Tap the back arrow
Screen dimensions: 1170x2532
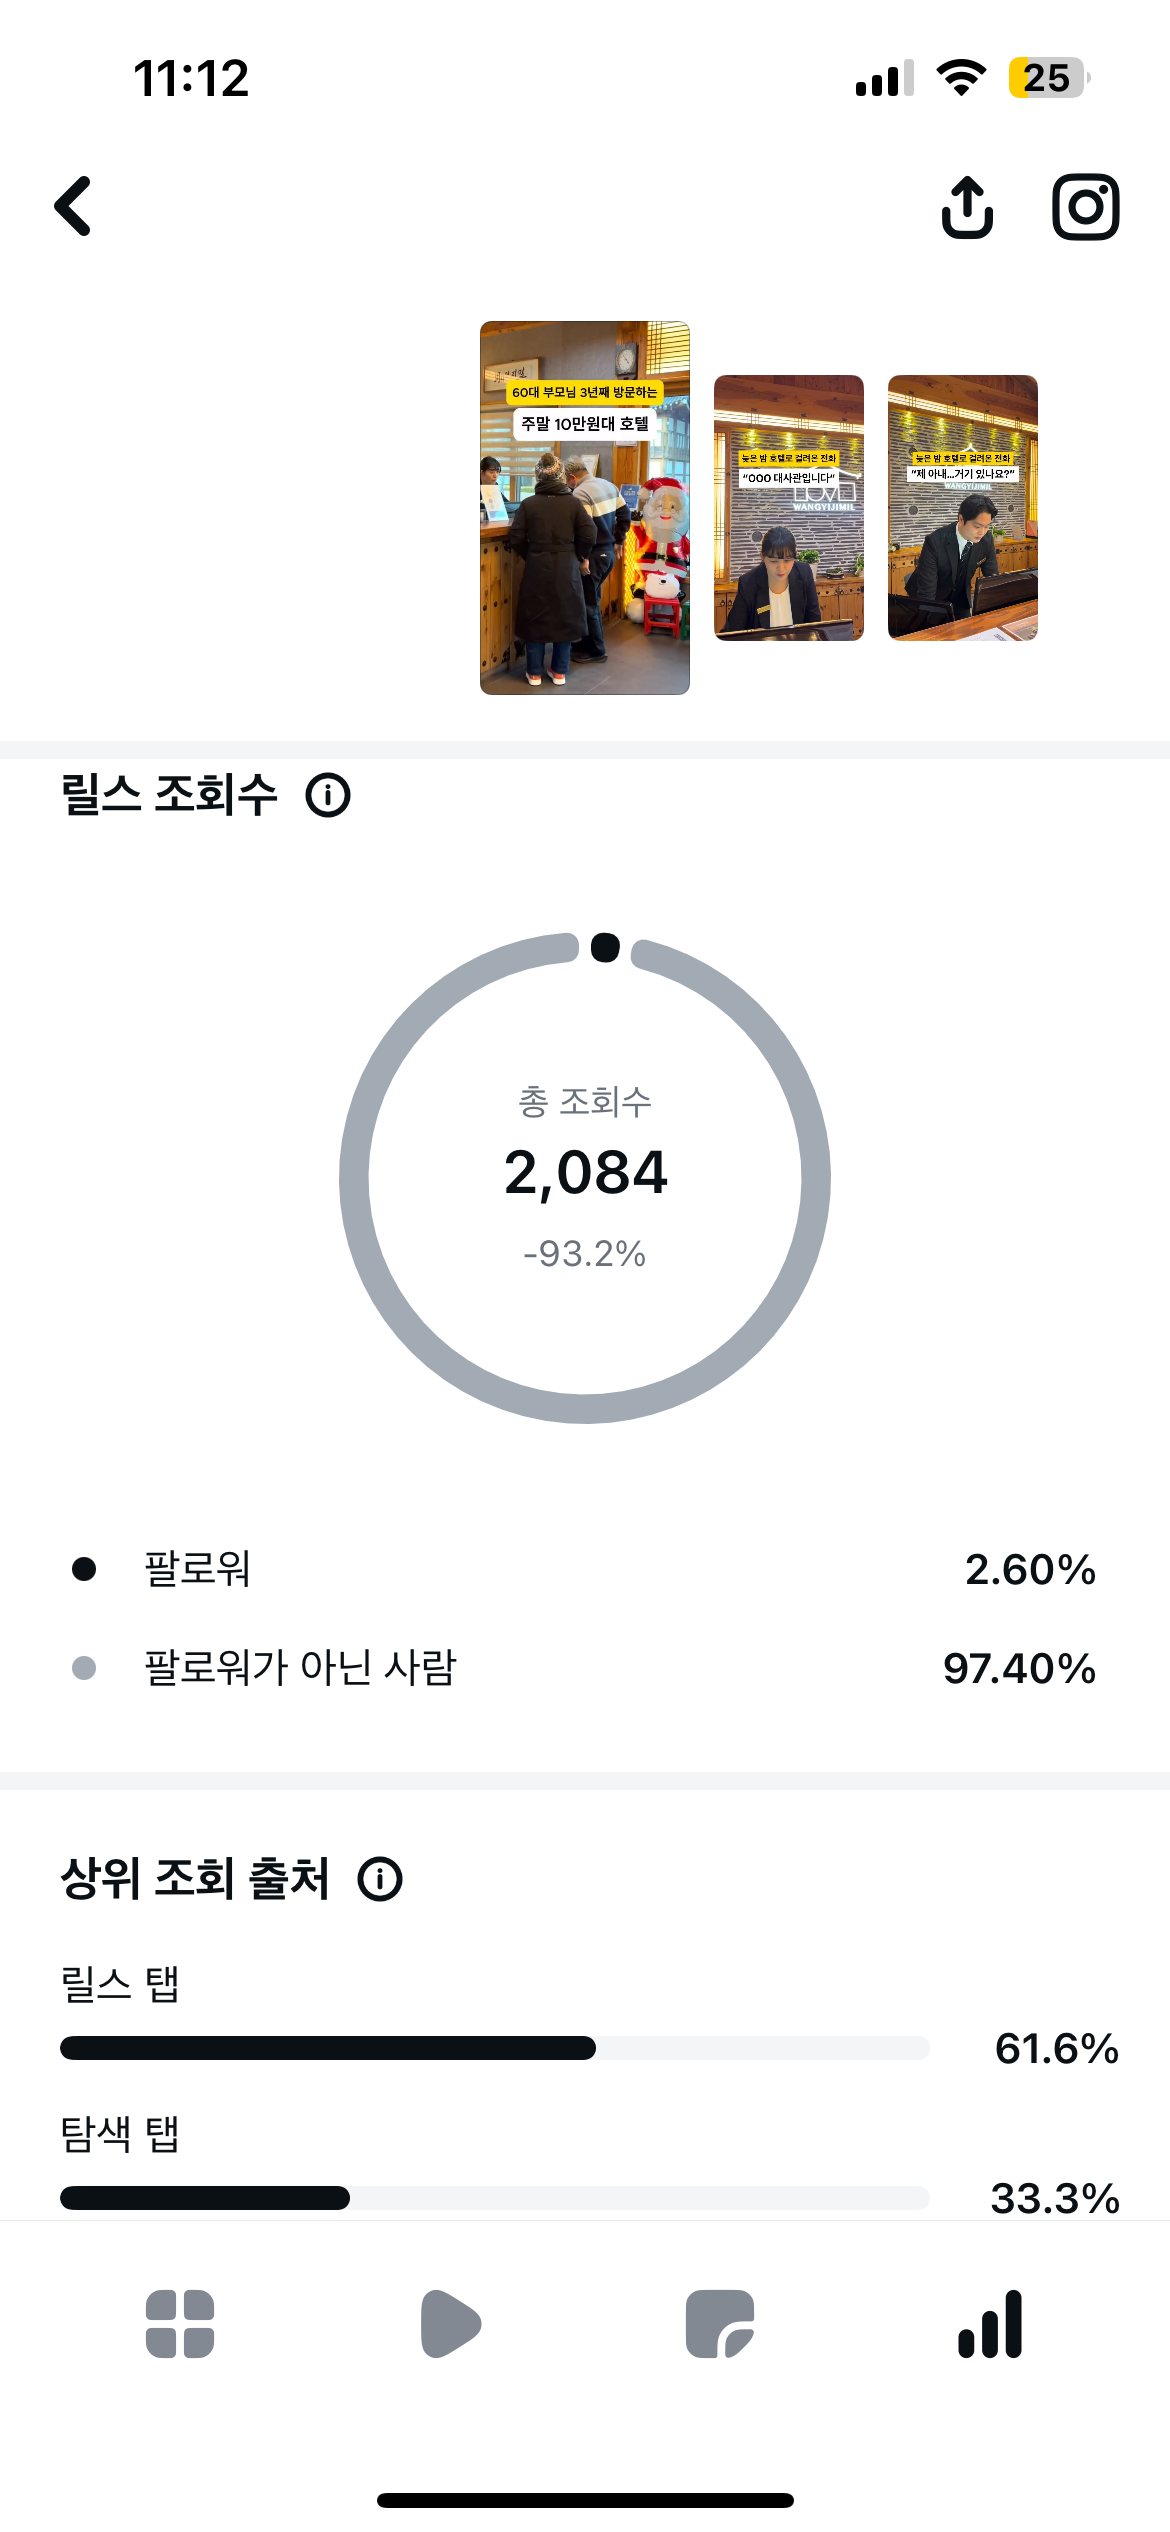tap(73, 206)
